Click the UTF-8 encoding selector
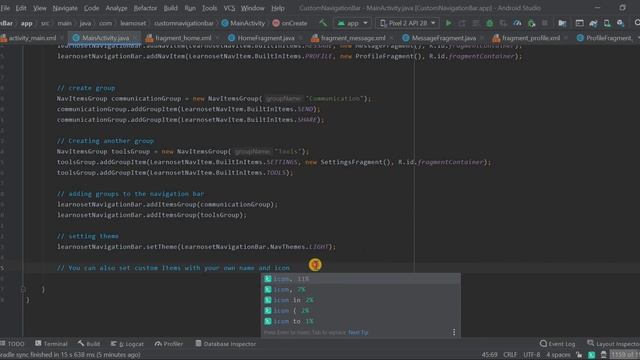The height and width of the screenshot is (360, 640). (531, 355)
